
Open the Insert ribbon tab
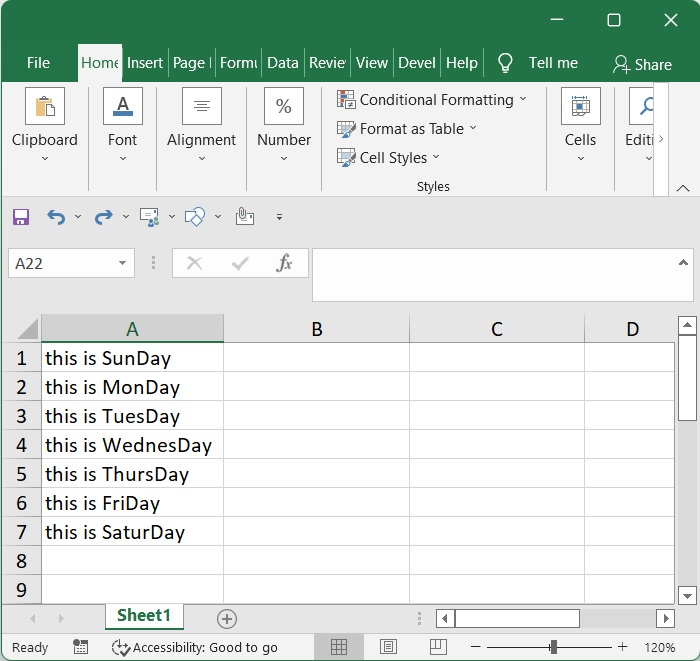[x=145, y=63]
